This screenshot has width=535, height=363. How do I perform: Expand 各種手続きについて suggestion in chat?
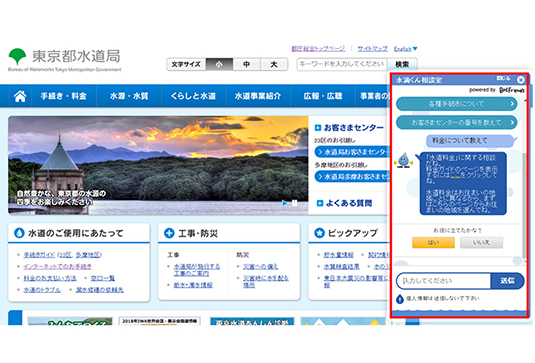pyautogui.click(x=457, y=104)
